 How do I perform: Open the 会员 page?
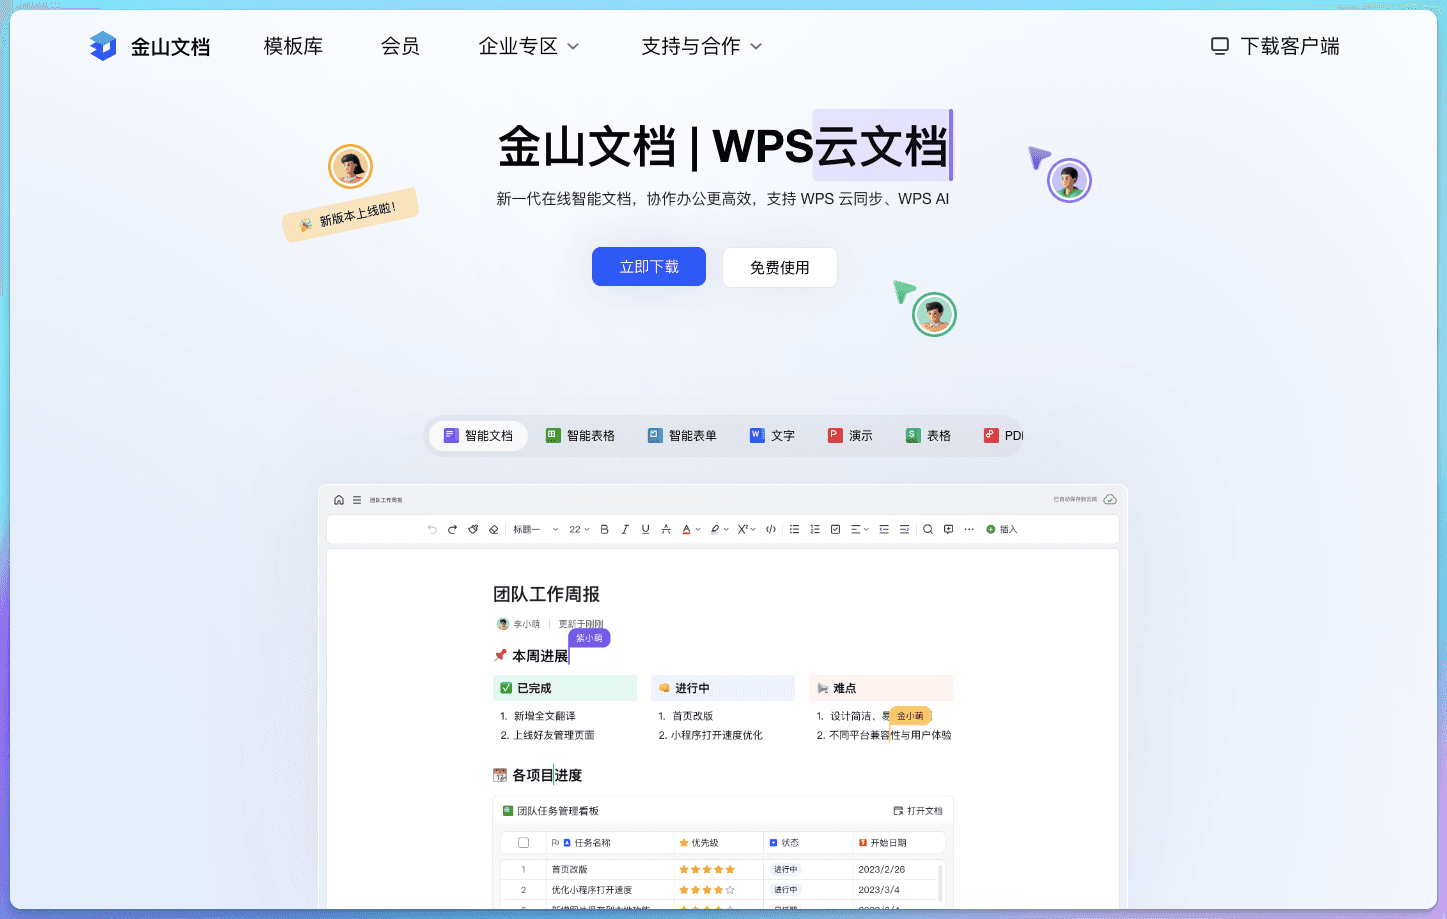[400, 46]
